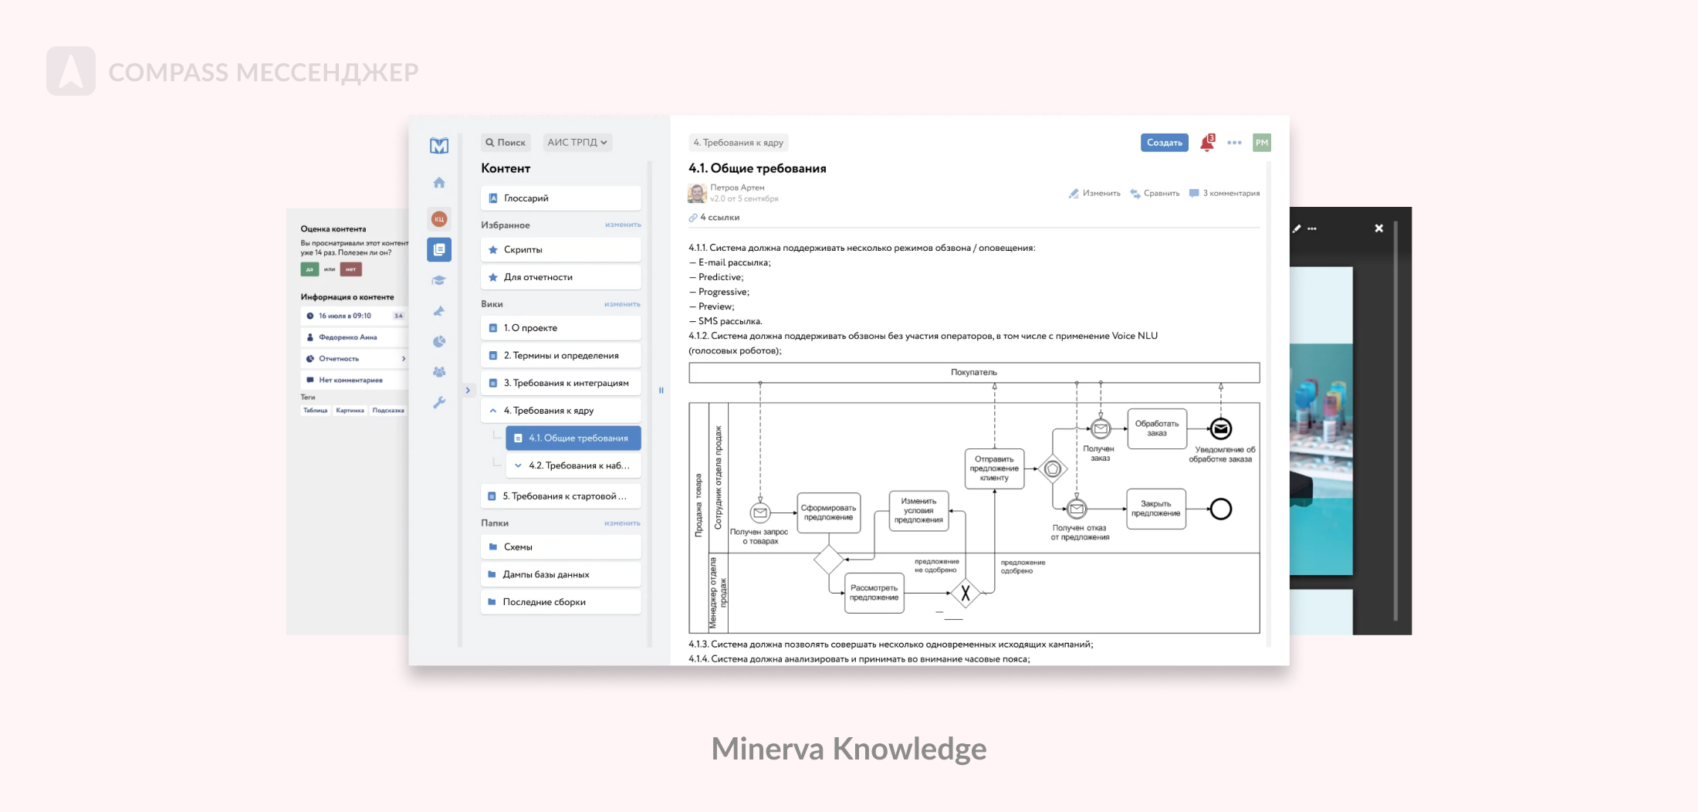Viewport: 1698px width, 812px height.
Task: Open the three-dots more menu
Action: [1235, 143]
